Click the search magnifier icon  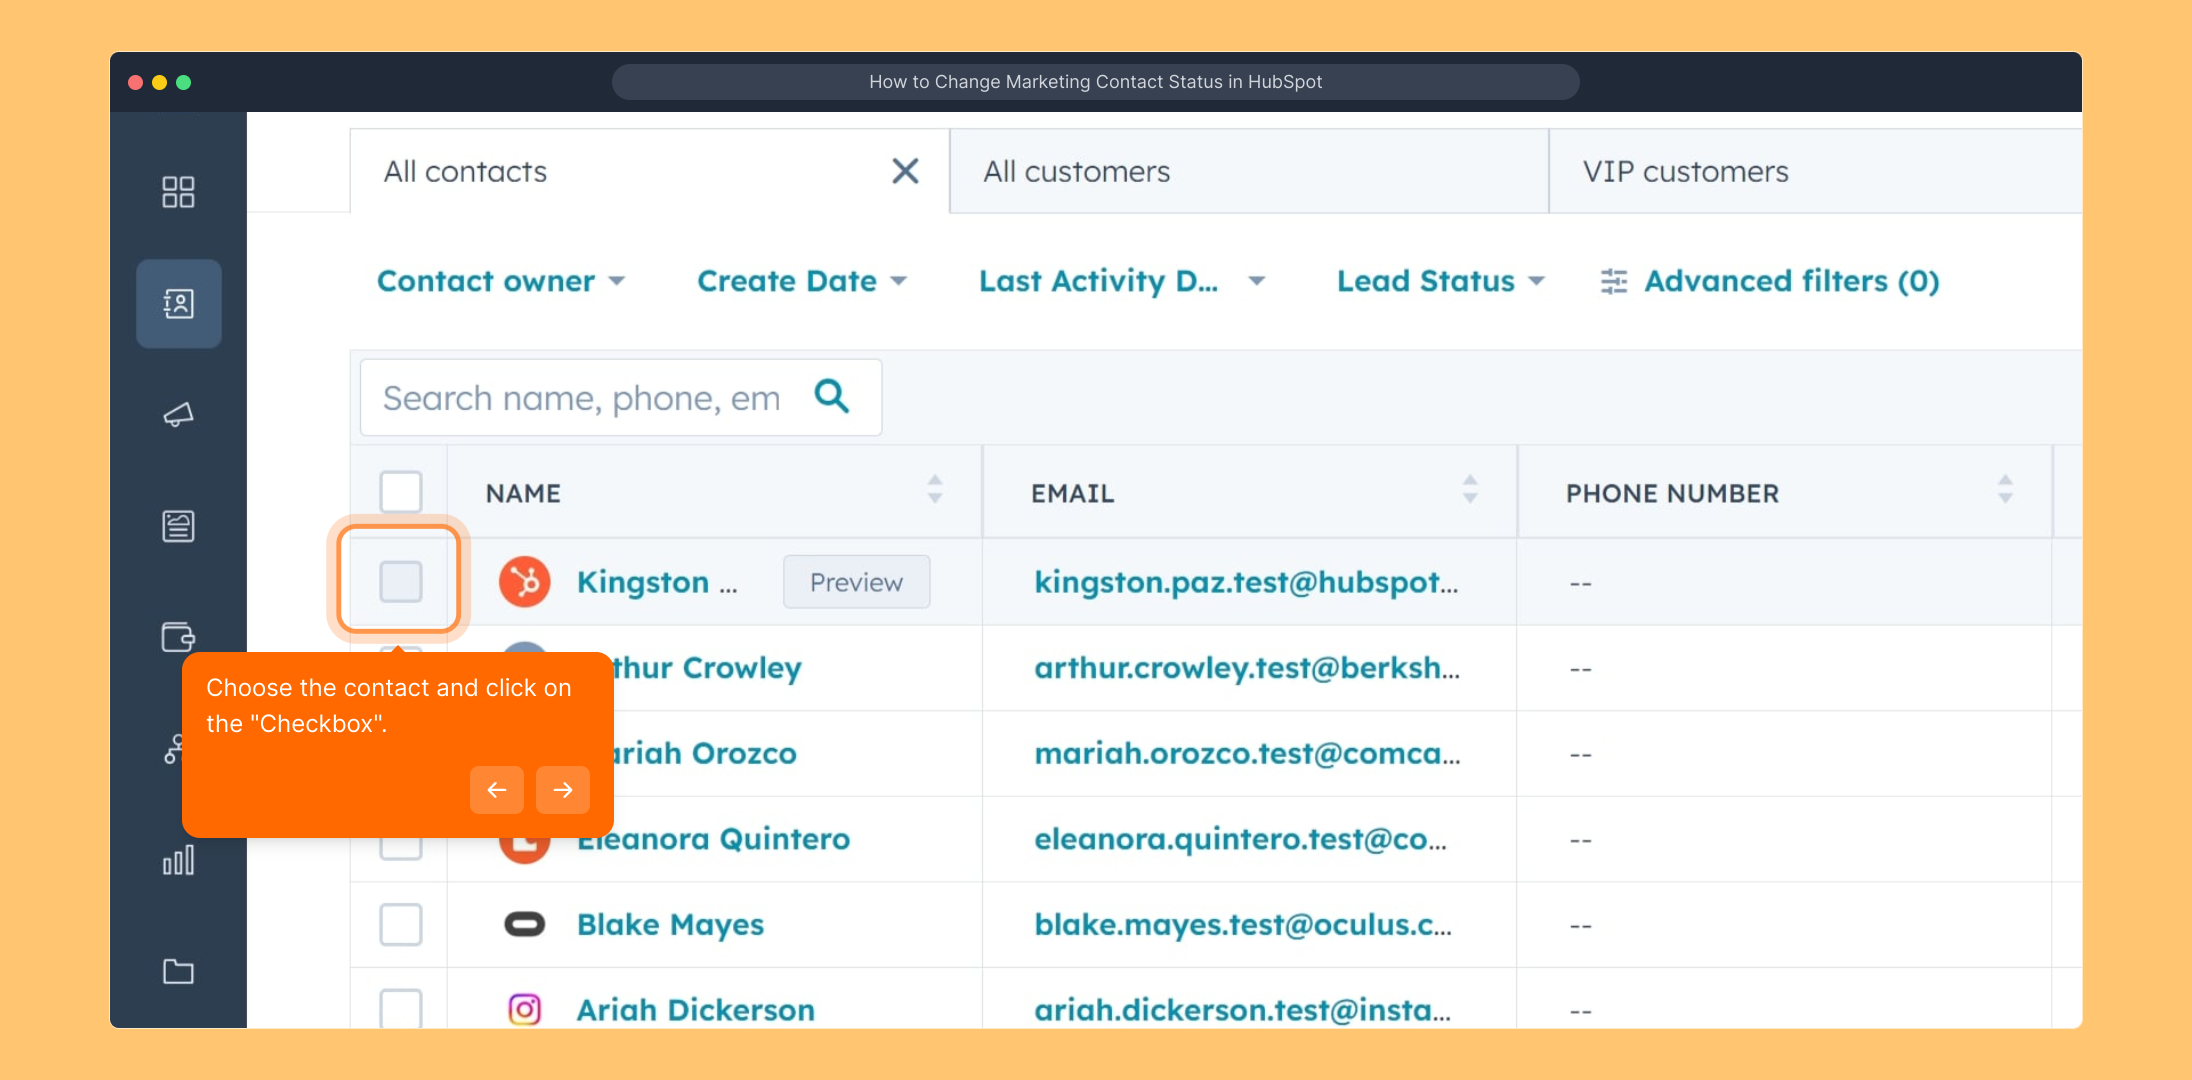[x=832, y=397]
